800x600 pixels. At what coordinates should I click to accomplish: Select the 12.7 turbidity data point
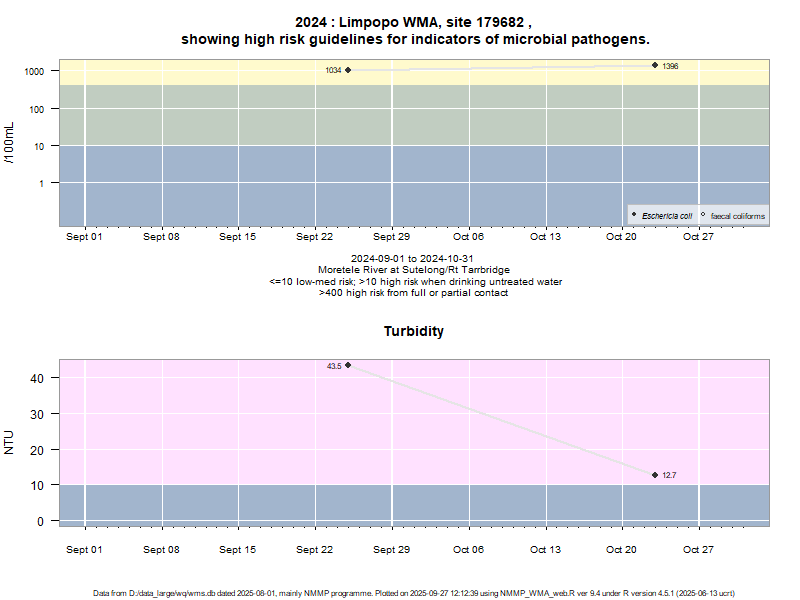click(x=655, y=475)
